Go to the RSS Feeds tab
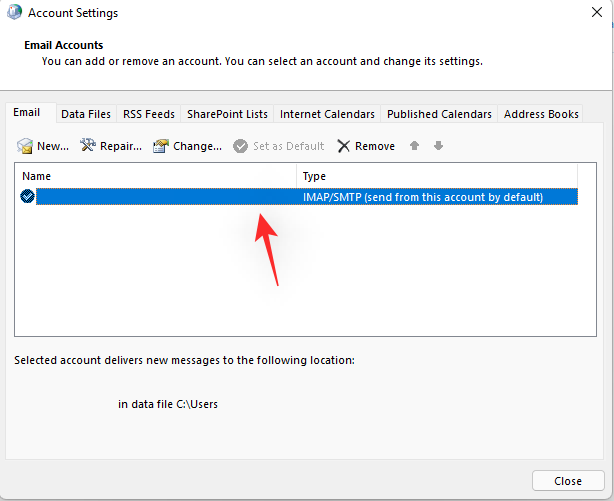The width and height of the screenshot is (614, 501). (148, 114)
